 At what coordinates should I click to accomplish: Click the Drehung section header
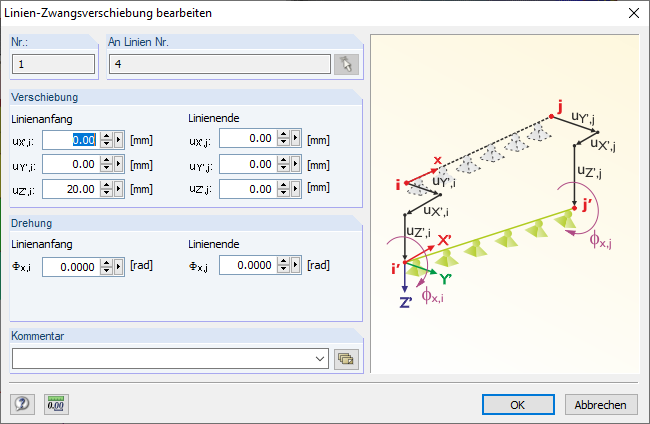click(32, 223)
